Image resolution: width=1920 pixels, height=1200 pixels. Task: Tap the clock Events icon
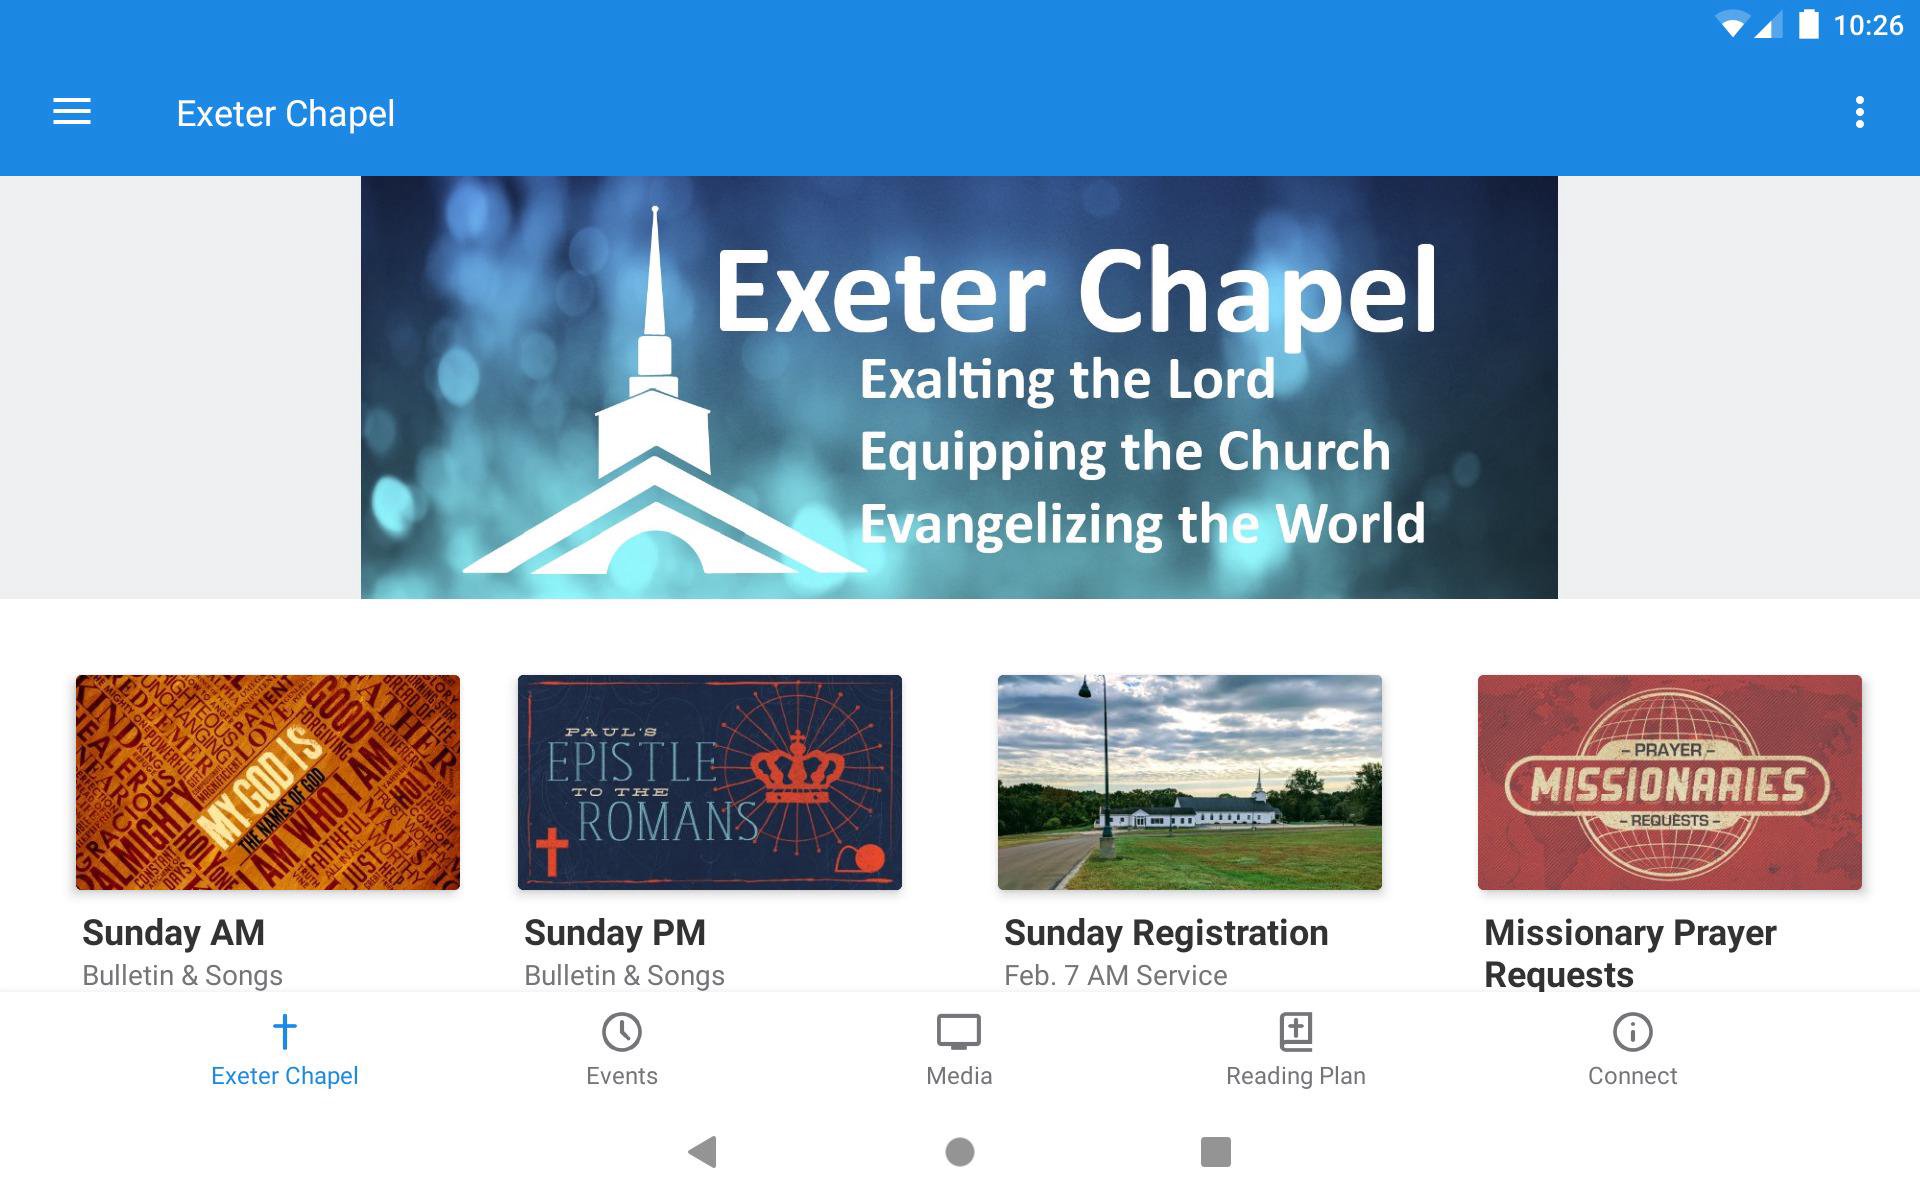point(621,1031)
